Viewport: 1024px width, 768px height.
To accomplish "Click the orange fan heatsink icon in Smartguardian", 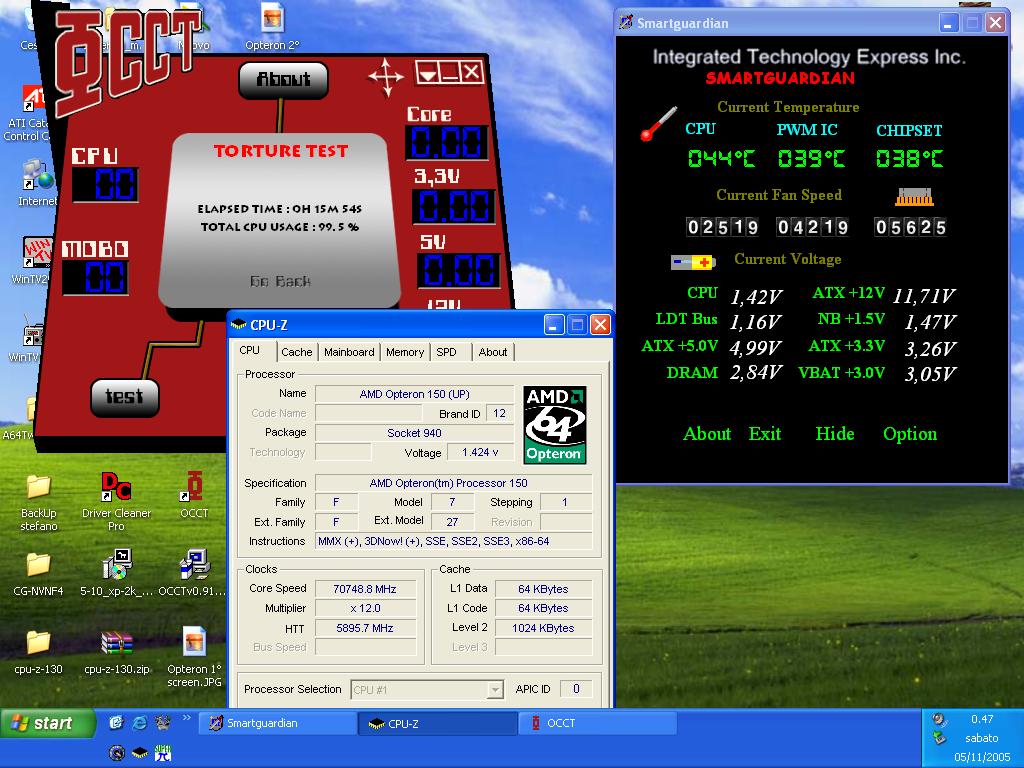I will (914, 197).
